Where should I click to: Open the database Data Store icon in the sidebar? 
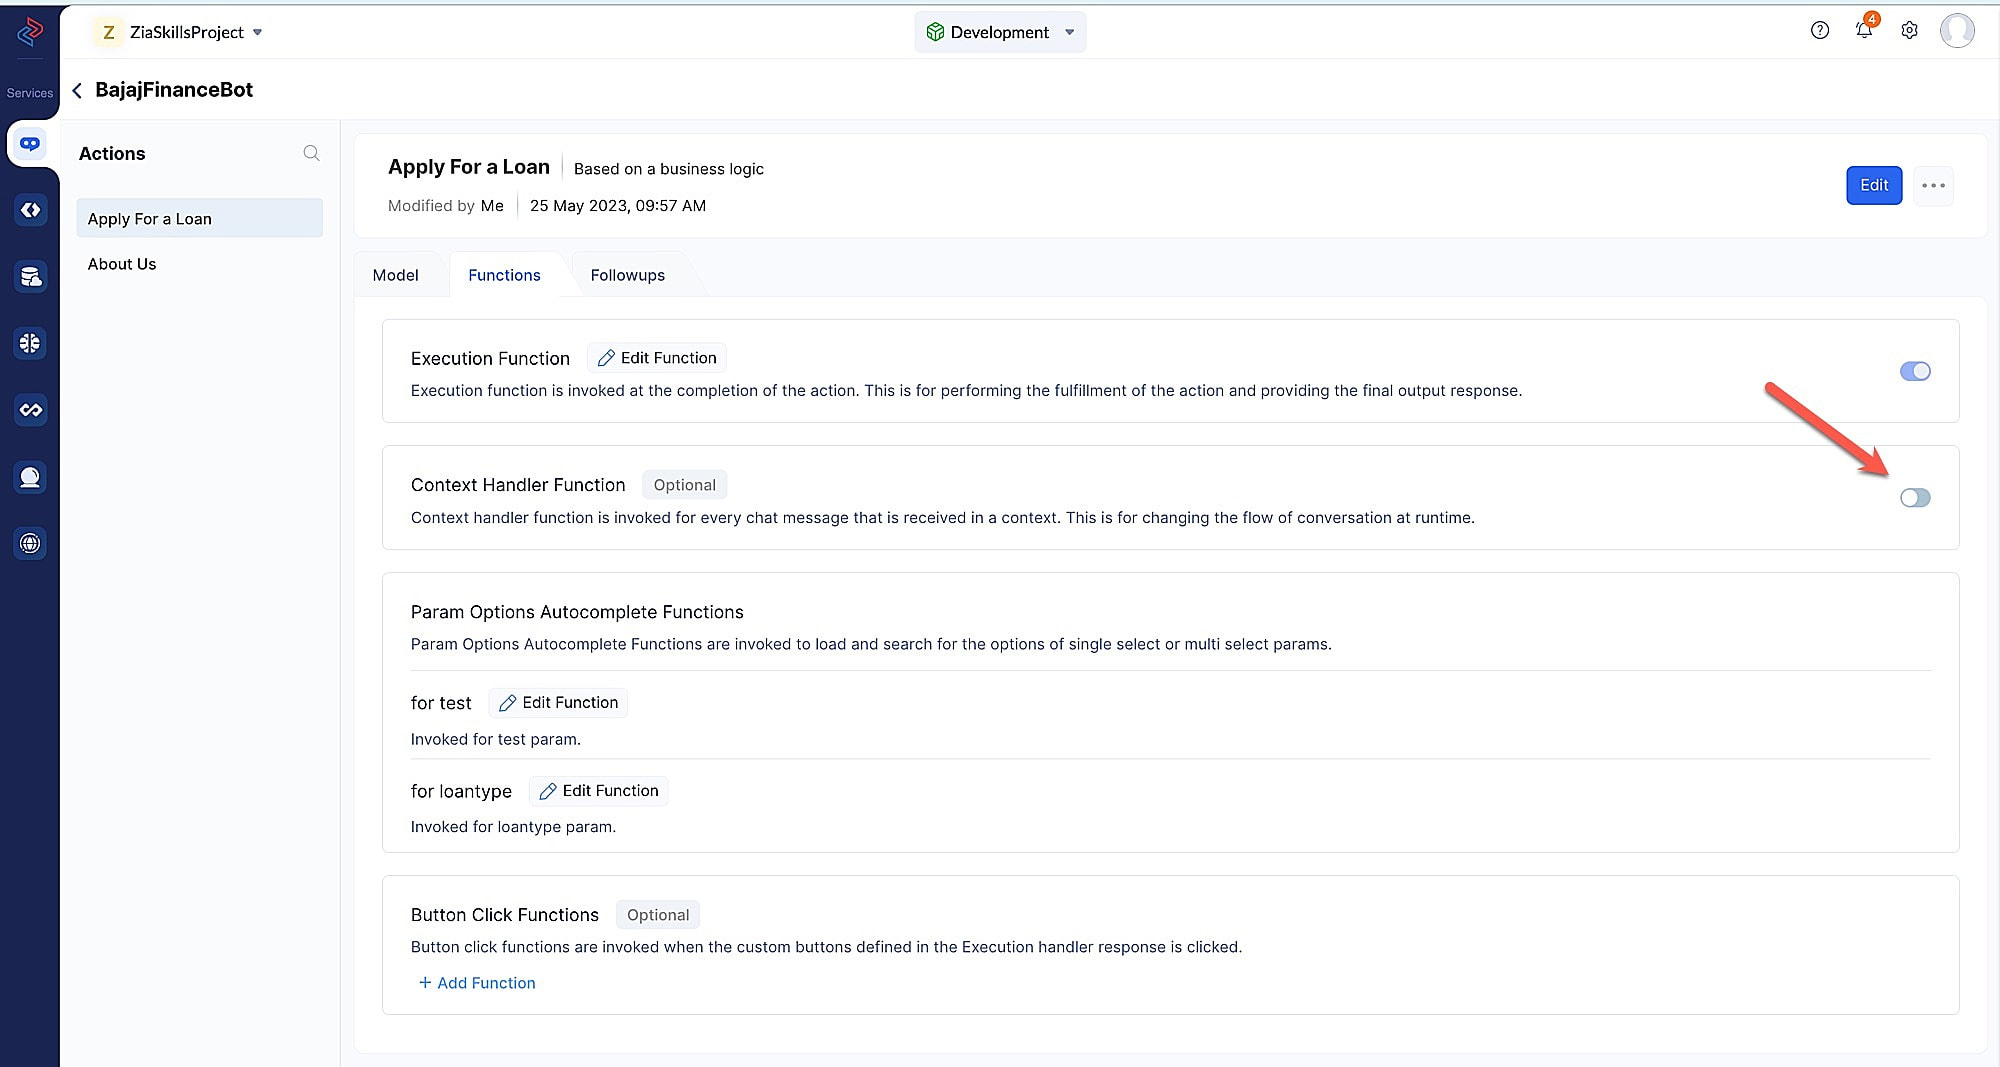click(30, 277)
